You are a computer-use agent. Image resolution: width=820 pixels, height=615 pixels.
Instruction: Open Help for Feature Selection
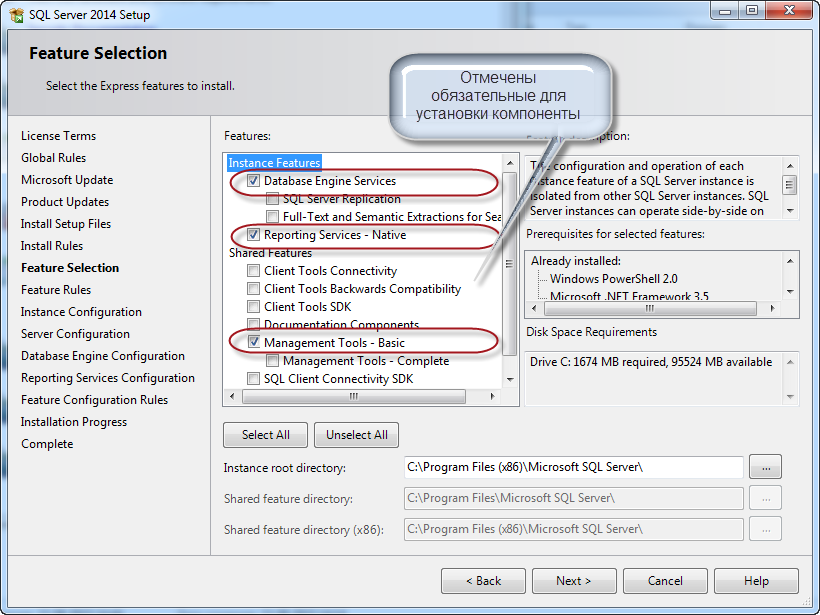756,581
